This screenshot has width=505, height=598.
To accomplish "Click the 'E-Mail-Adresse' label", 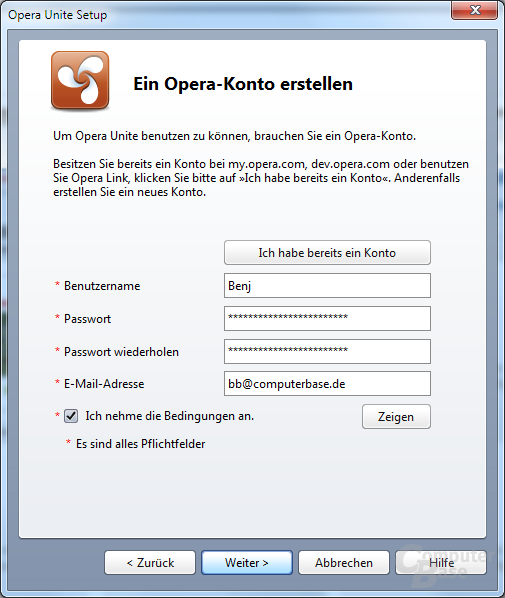I will click(104, 384).
